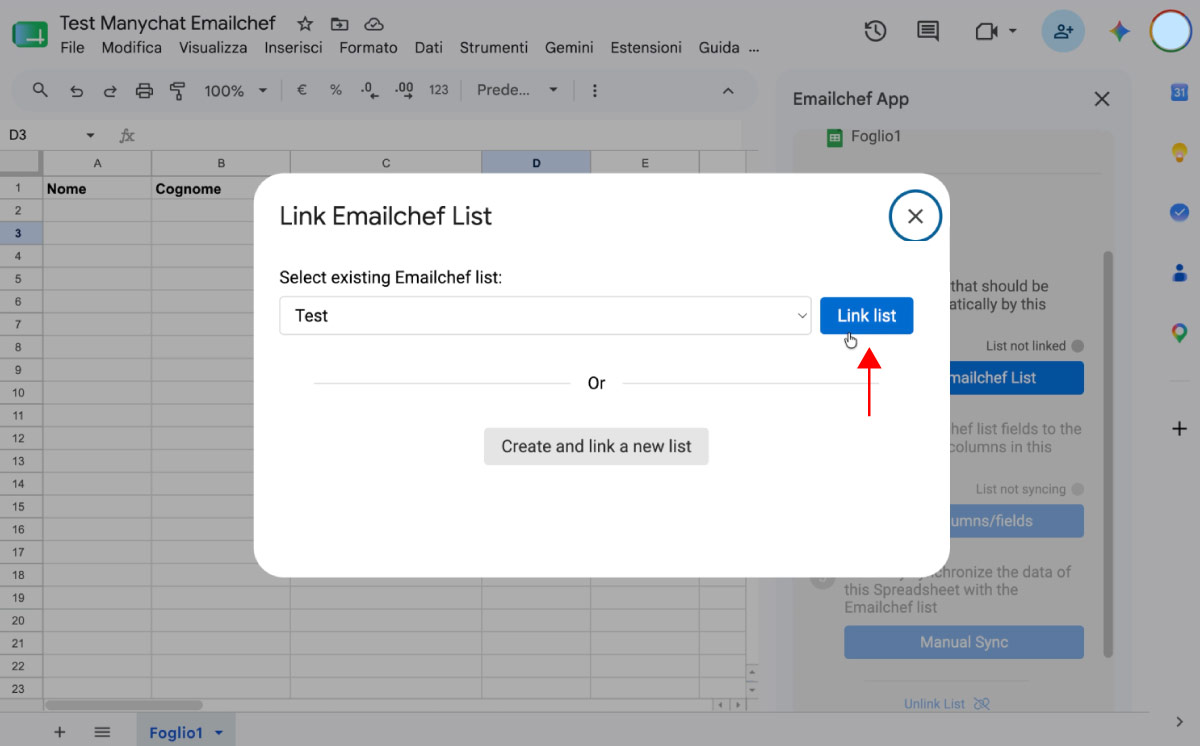Open the Google account avatar

pos(1170,31)
